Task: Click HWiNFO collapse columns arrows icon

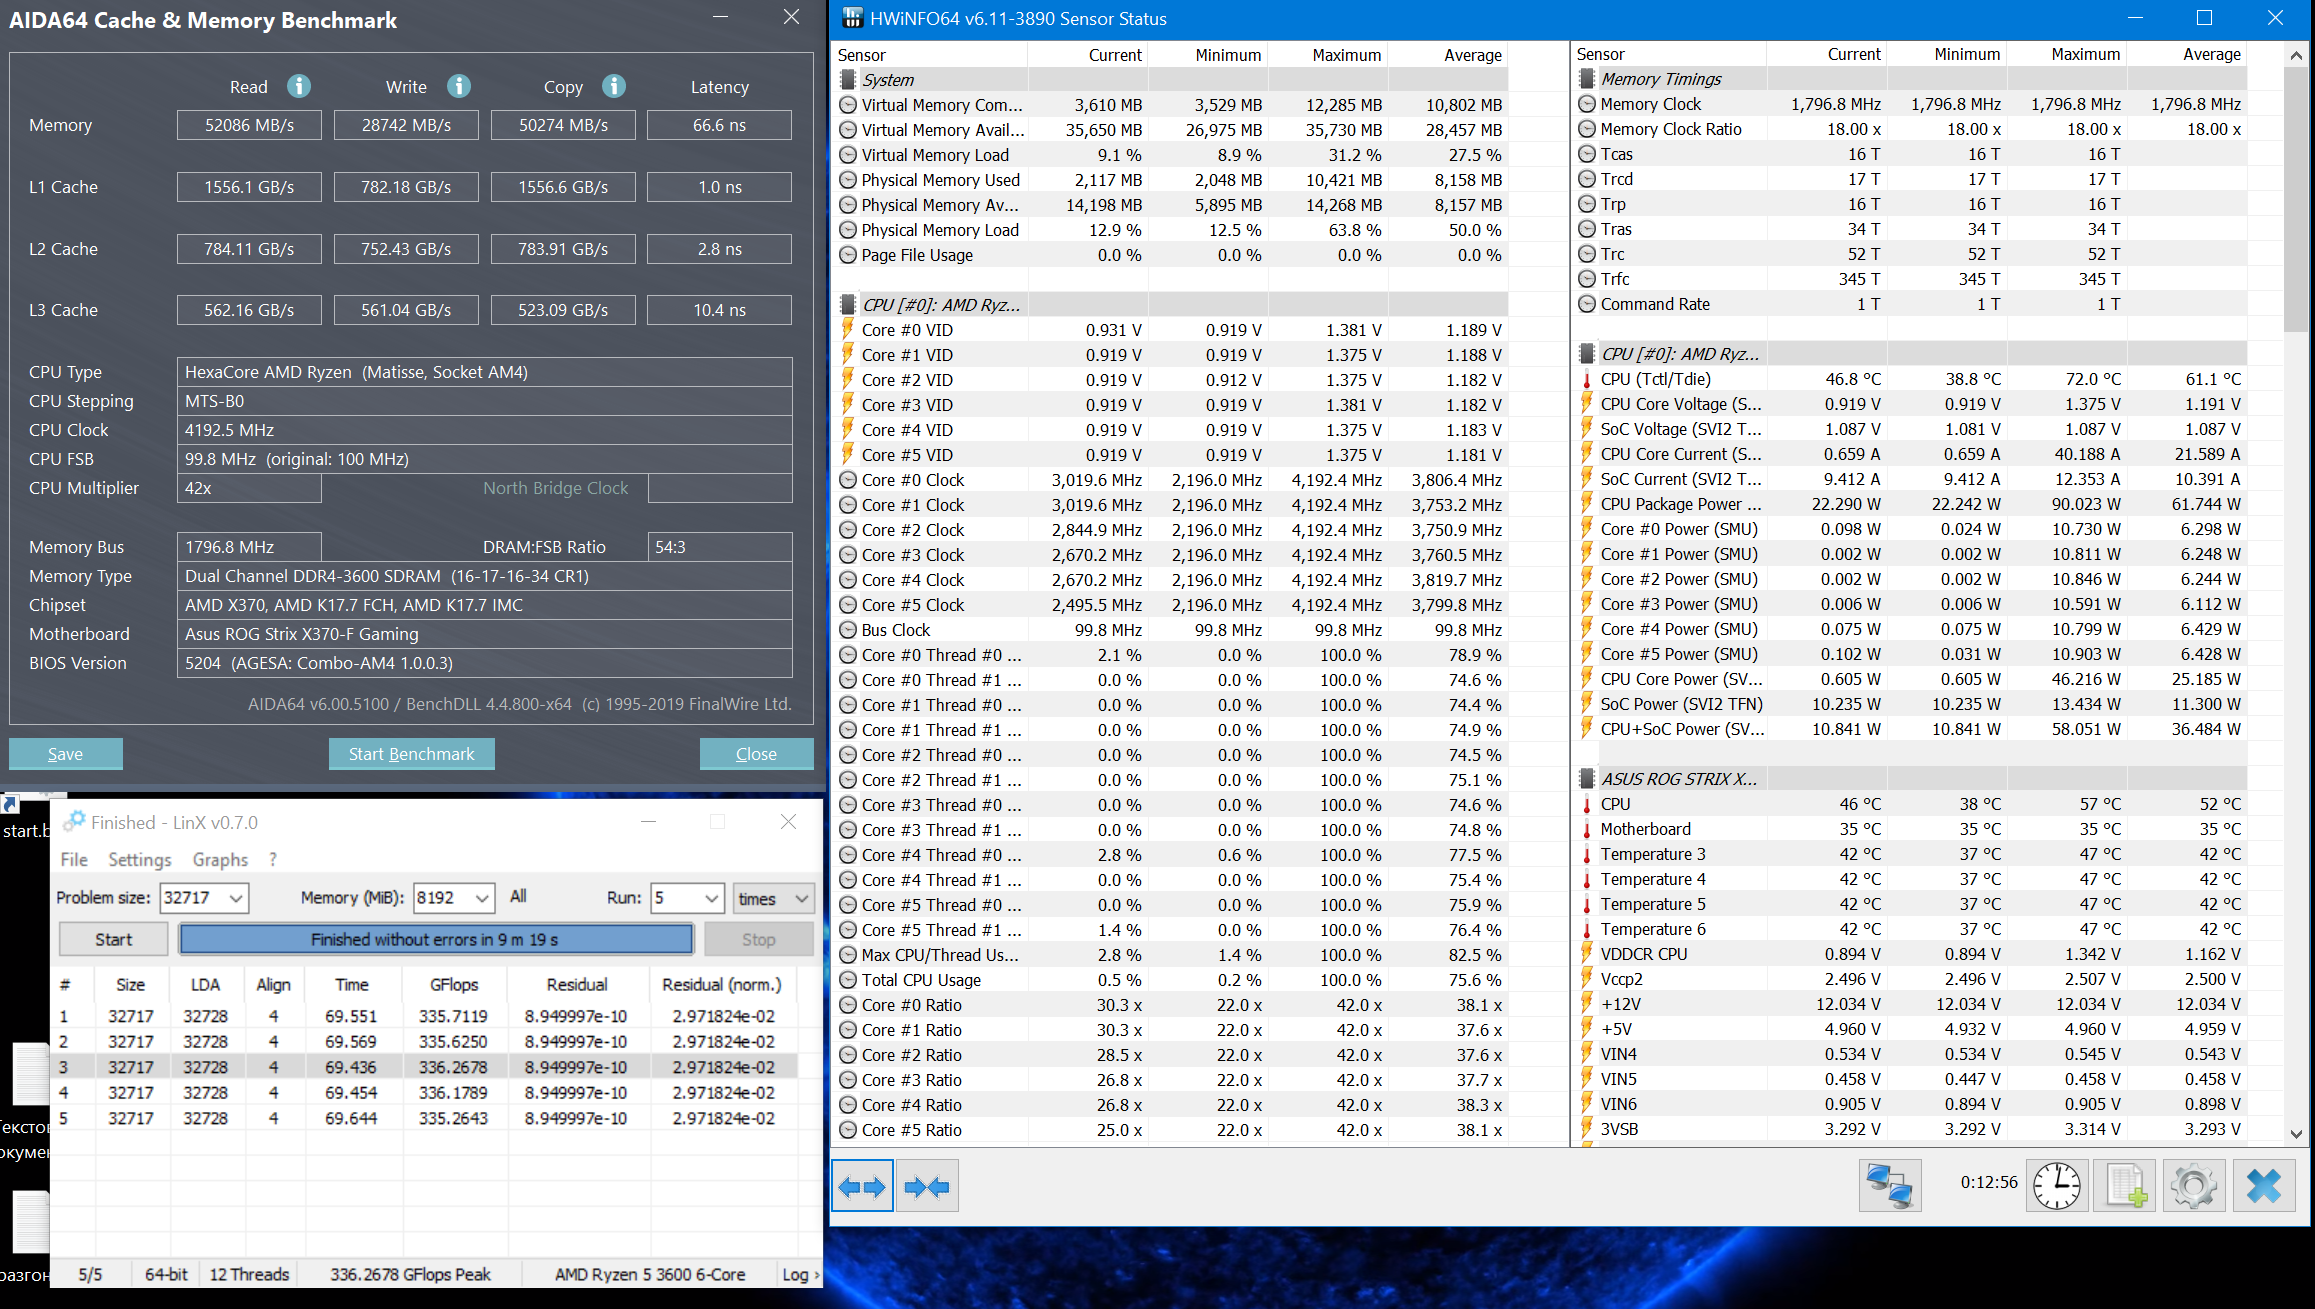Action: click(927, 1186)
